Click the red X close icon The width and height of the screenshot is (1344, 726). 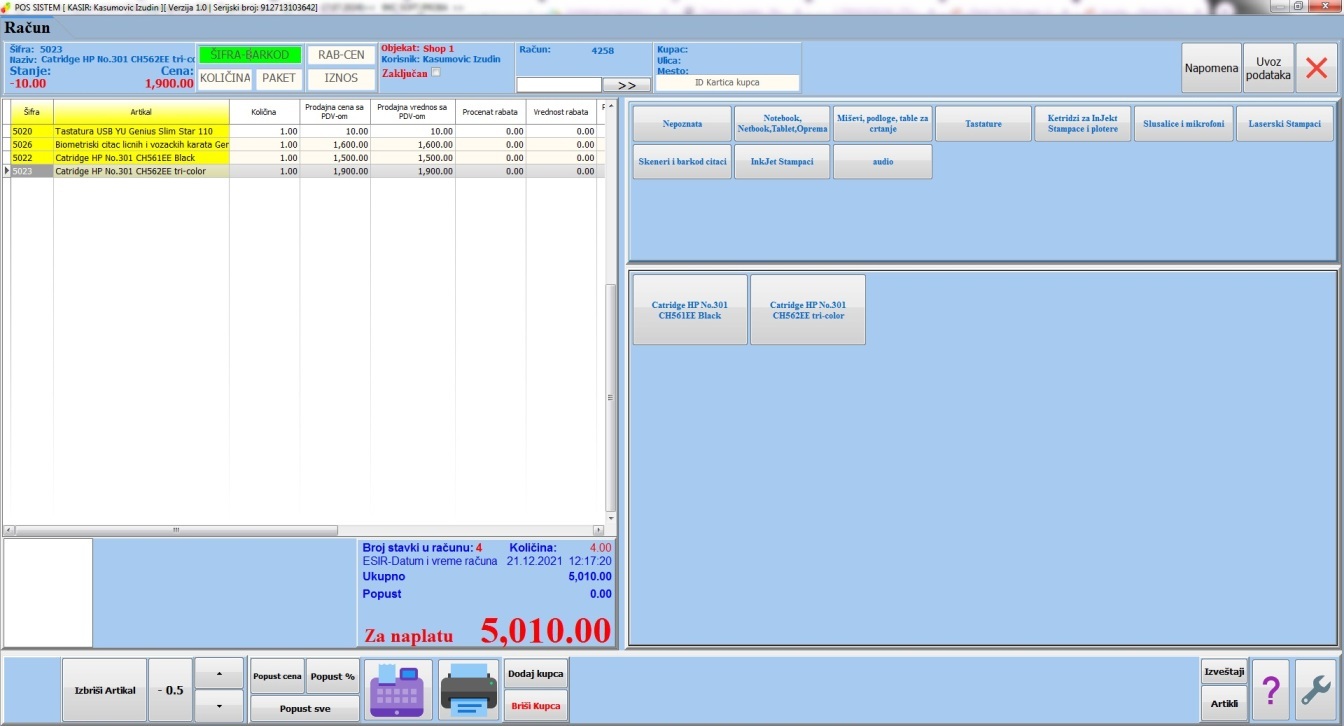(1316, 69)
